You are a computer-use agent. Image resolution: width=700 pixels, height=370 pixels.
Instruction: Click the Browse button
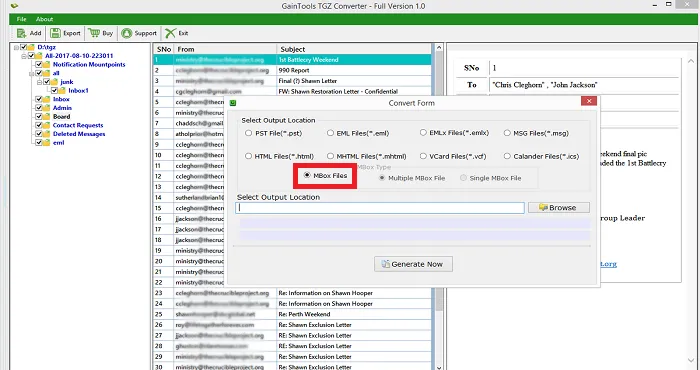click(558, 208)
